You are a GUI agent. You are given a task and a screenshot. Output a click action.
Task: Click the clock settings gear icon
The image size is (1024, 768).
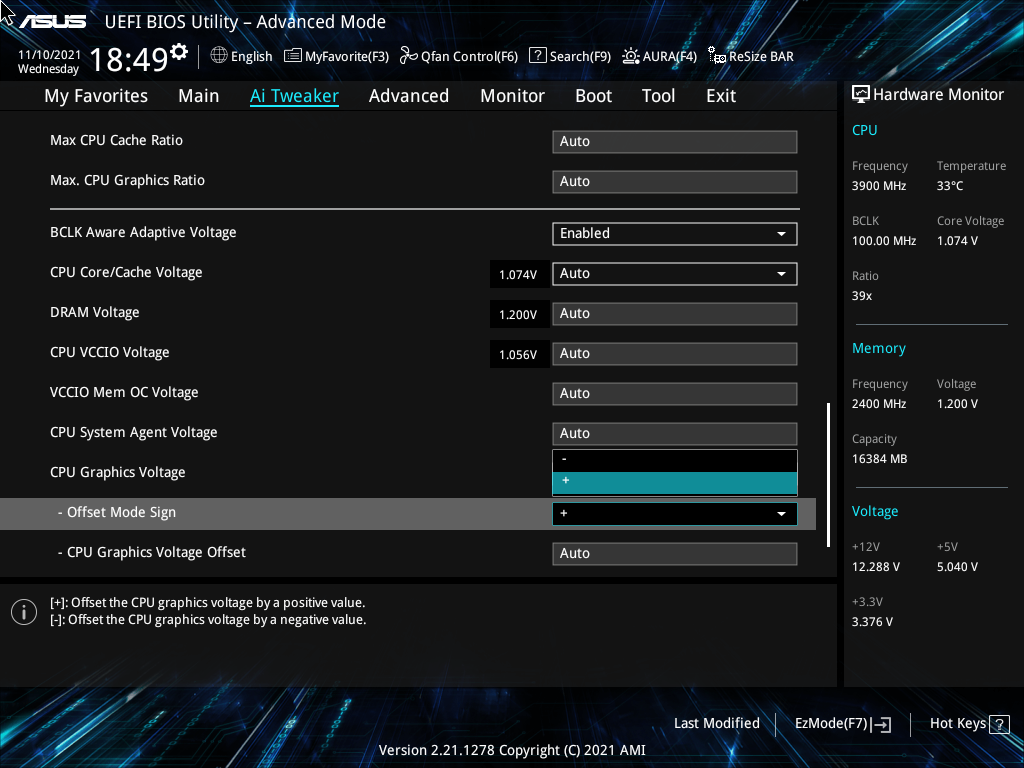[x=179, y=51]
